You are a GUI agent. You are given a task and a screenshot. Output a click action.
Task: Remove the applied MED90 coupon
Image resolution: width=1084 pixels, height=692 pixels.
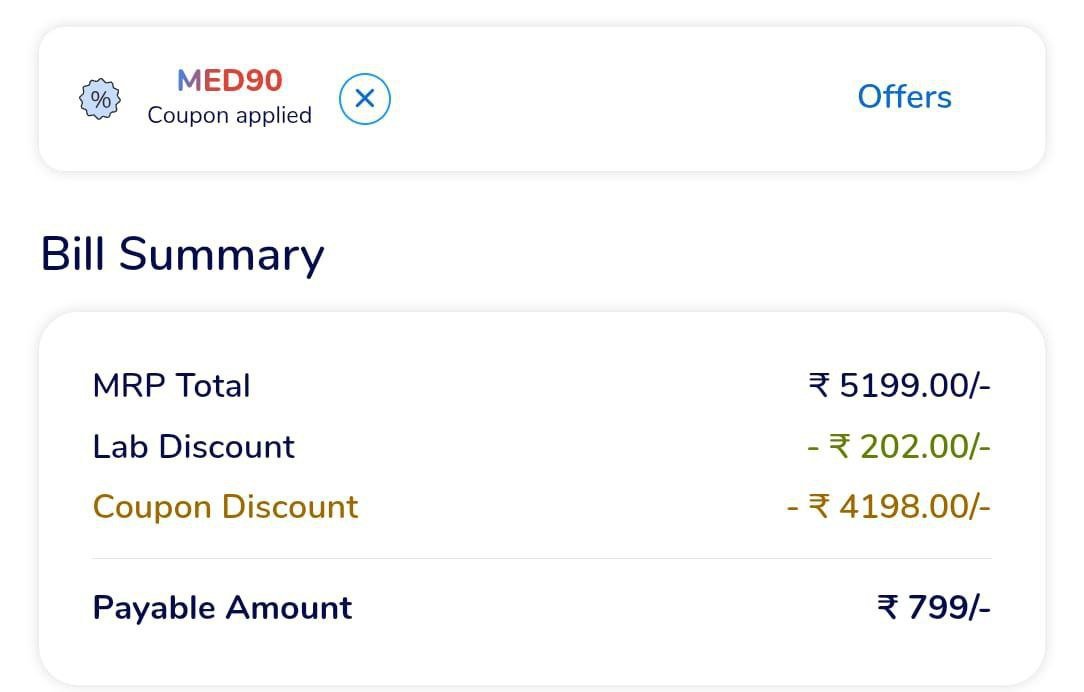[365, 99]
